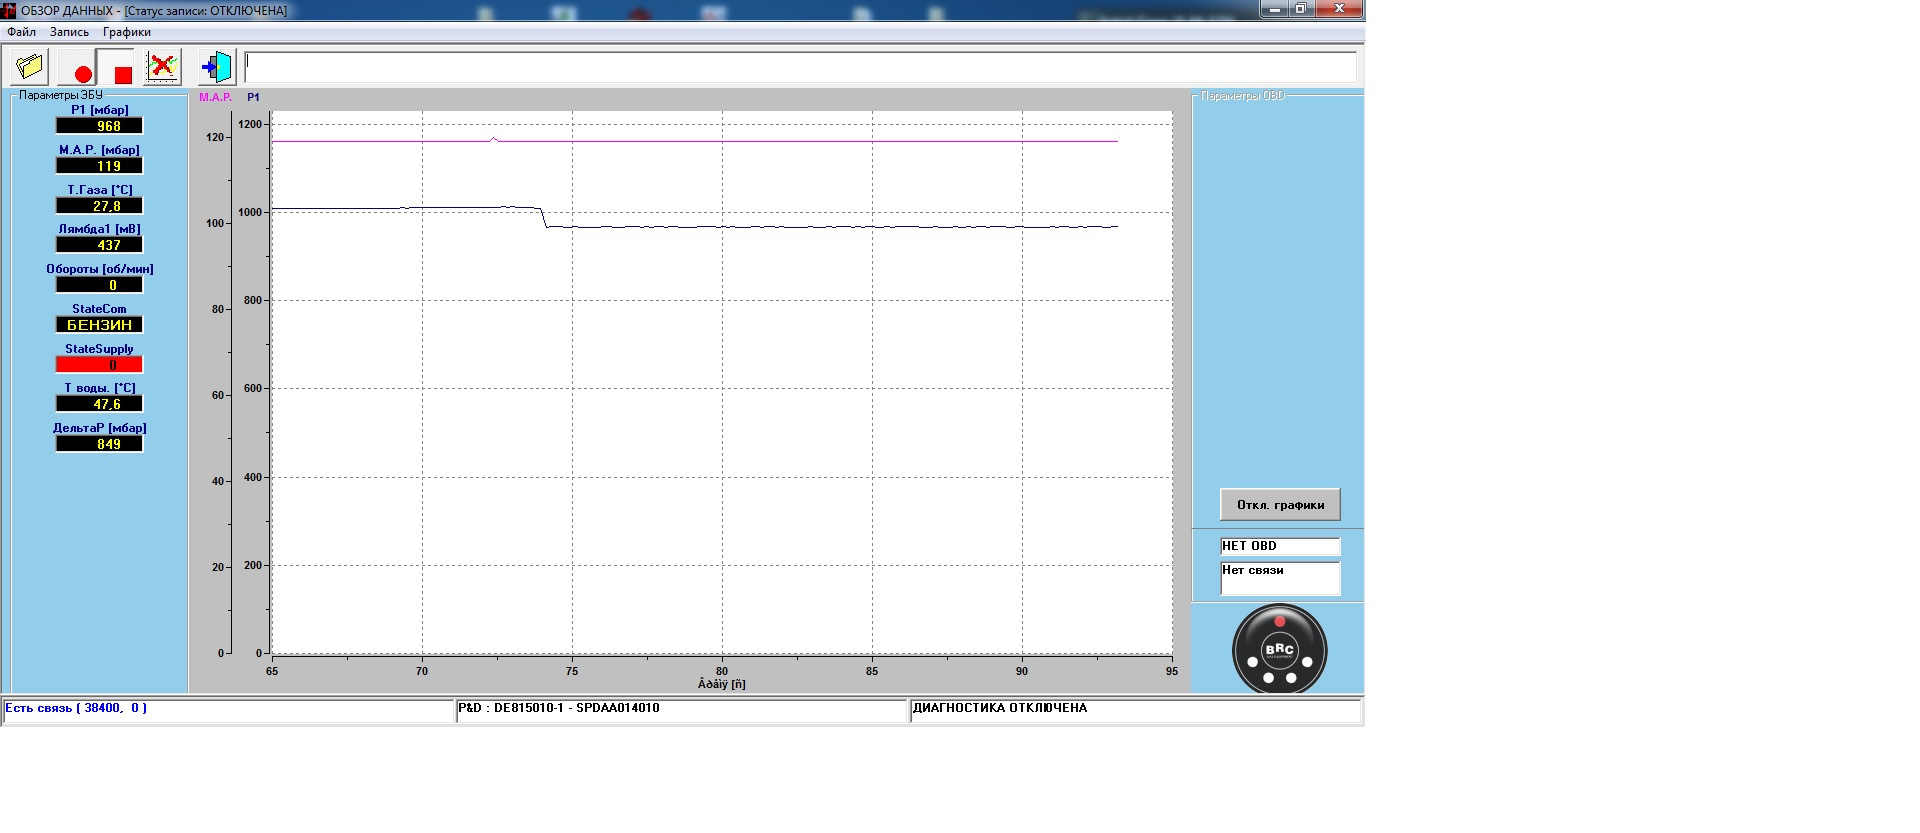Click the Параметры OBD group heading
Image resolution: width=1920 pixels, height=833 pixels.
click(1243, 96)
